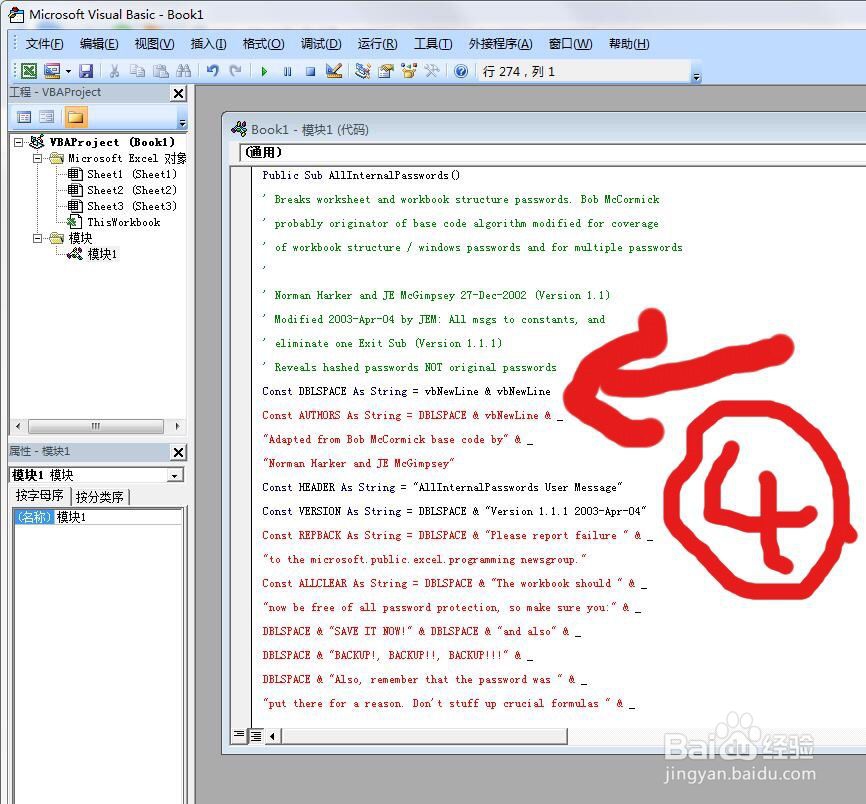
Task: Open Object Browser toolbar icon
Action: pyautogui.click(x=409, y=71)
